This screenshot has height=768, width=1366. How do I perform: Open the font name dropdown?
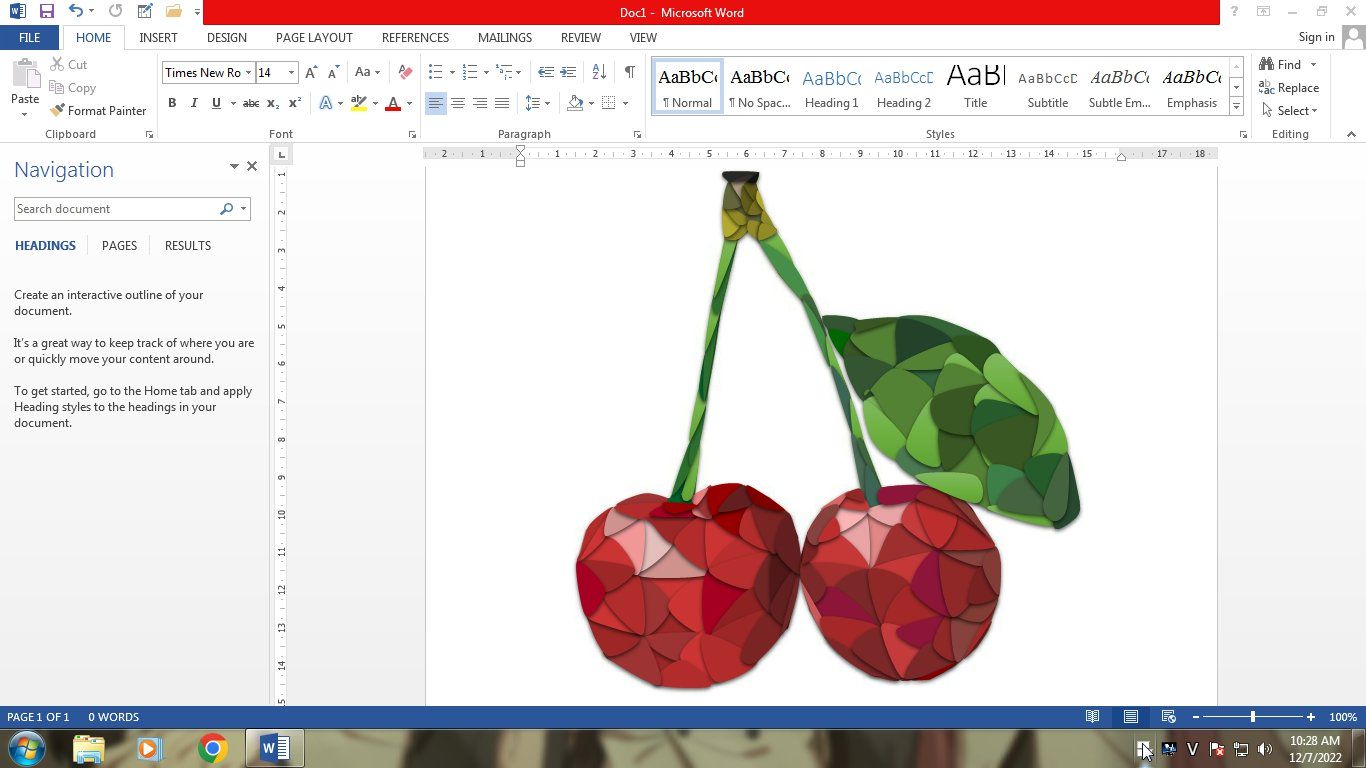(248, 72)
